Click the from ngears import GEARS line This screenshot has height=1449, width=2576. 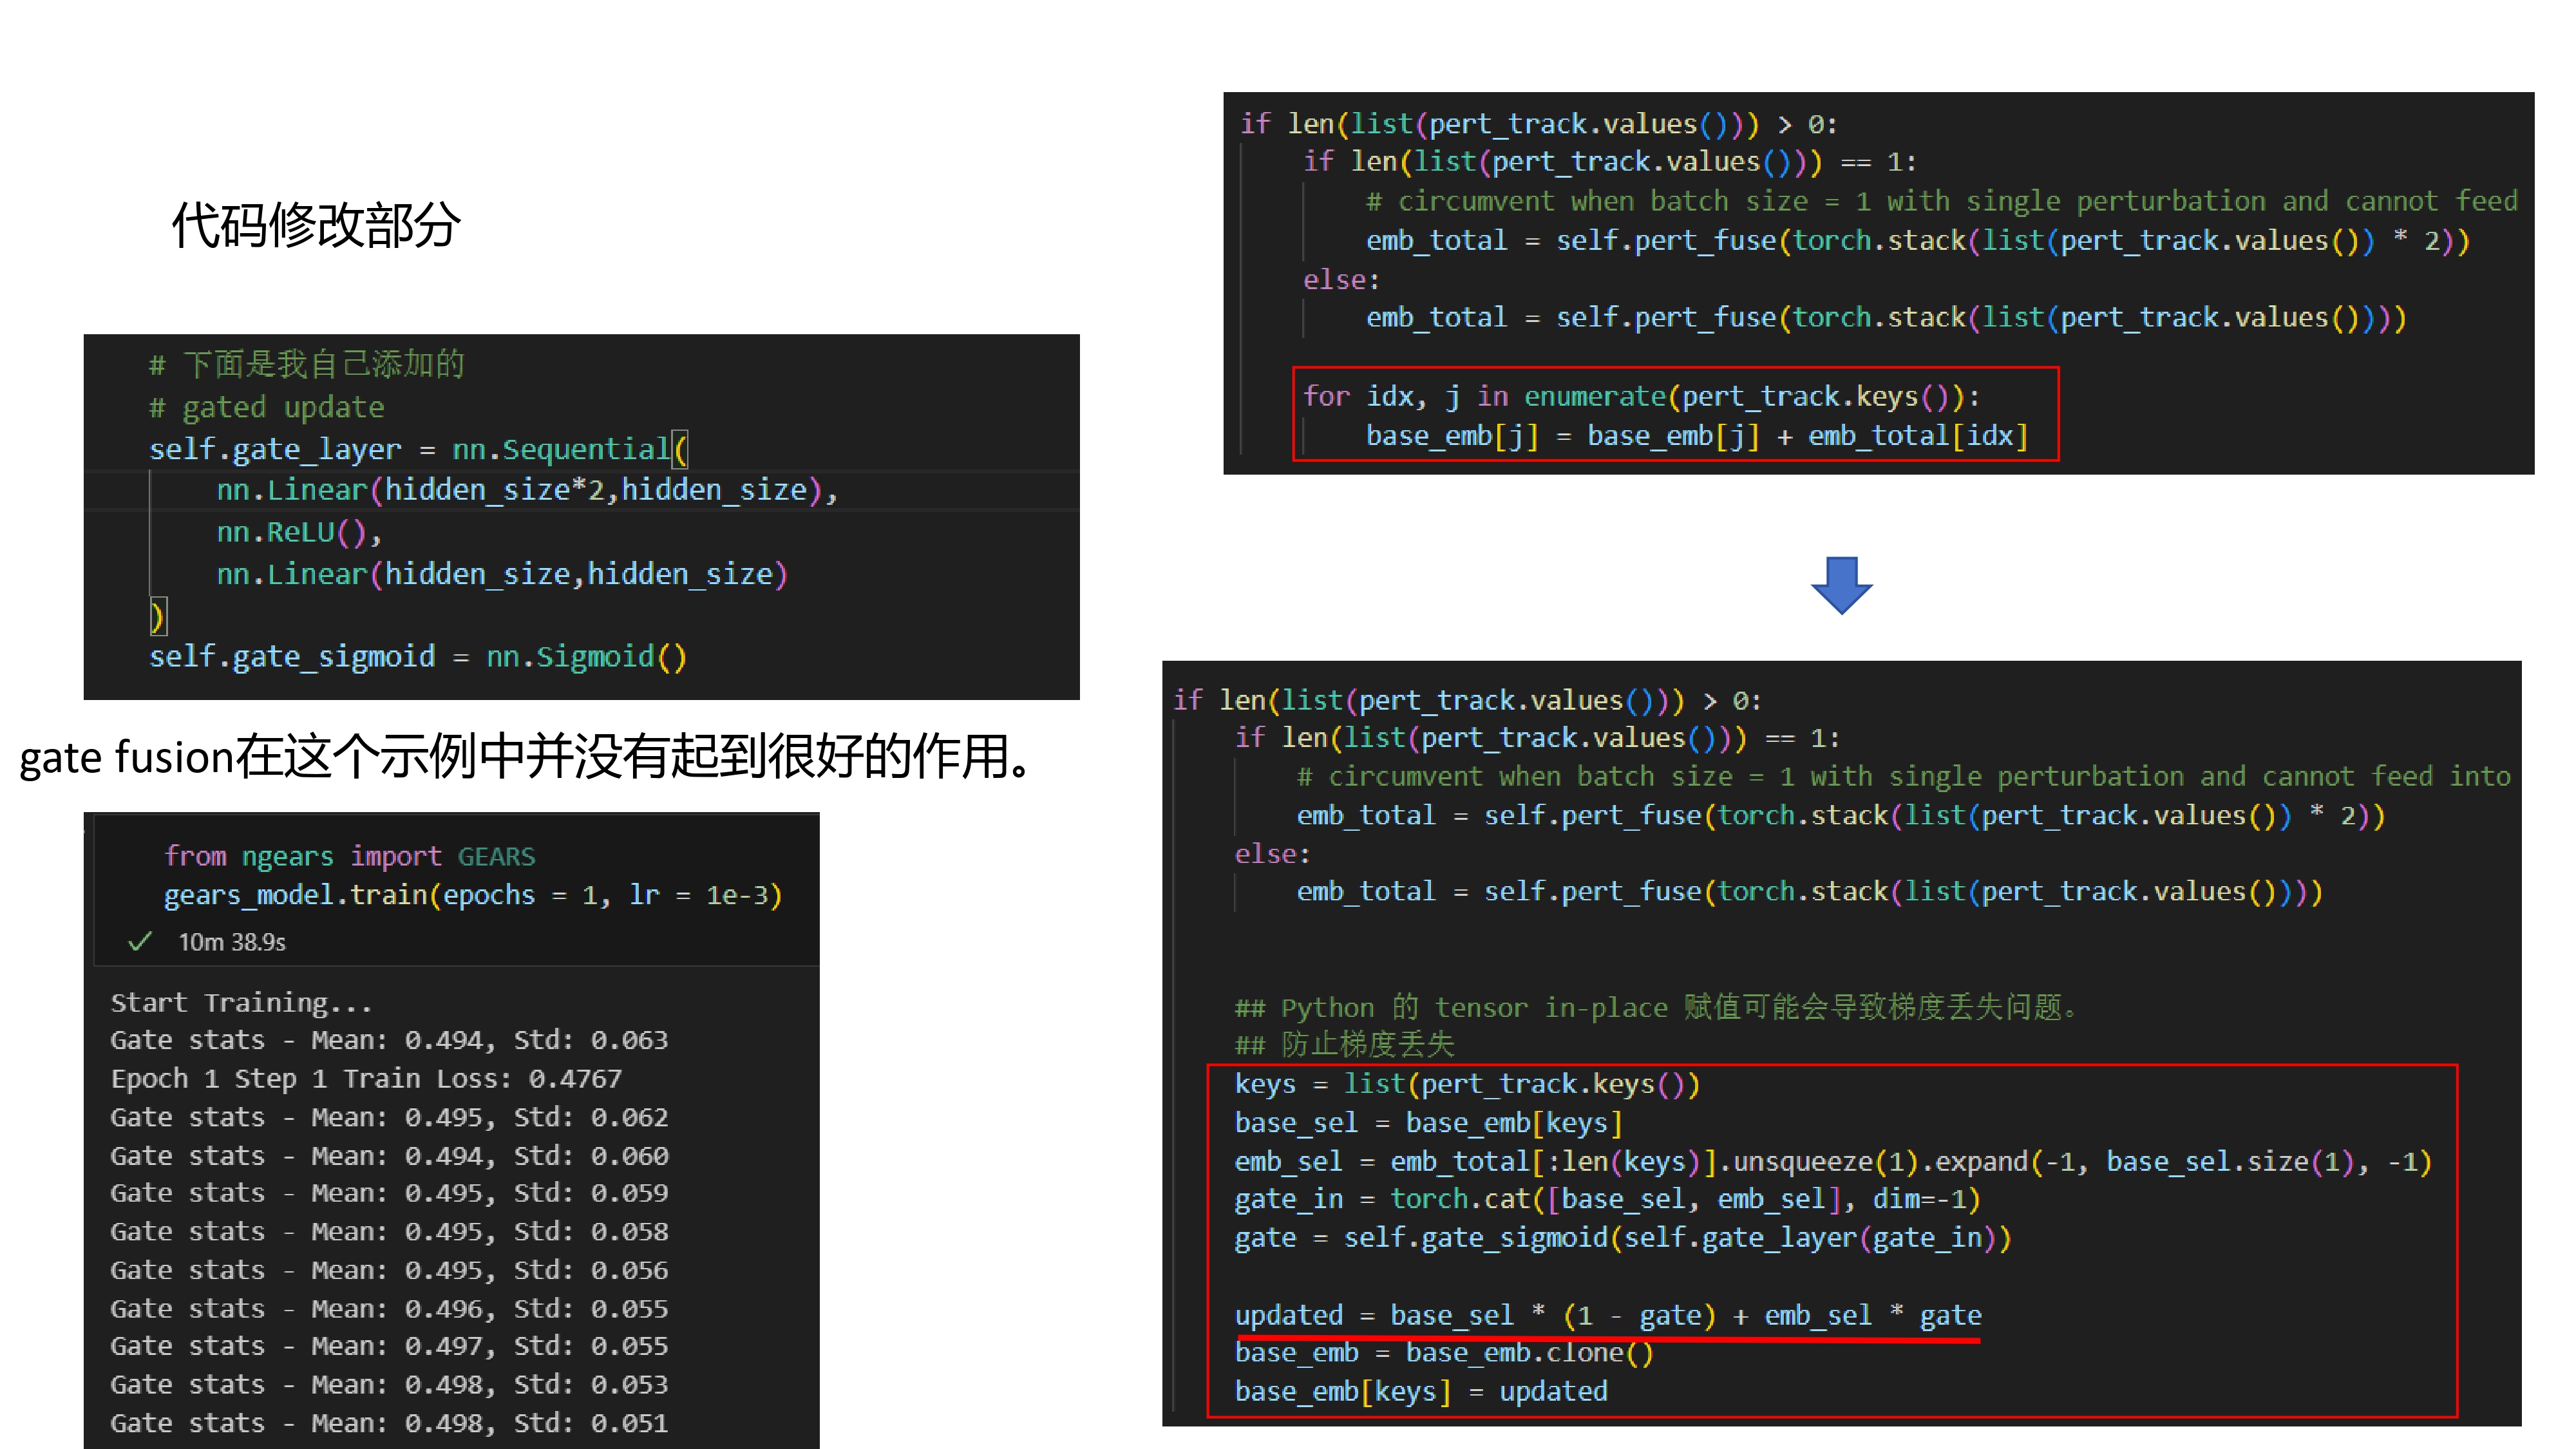point(349,856)
